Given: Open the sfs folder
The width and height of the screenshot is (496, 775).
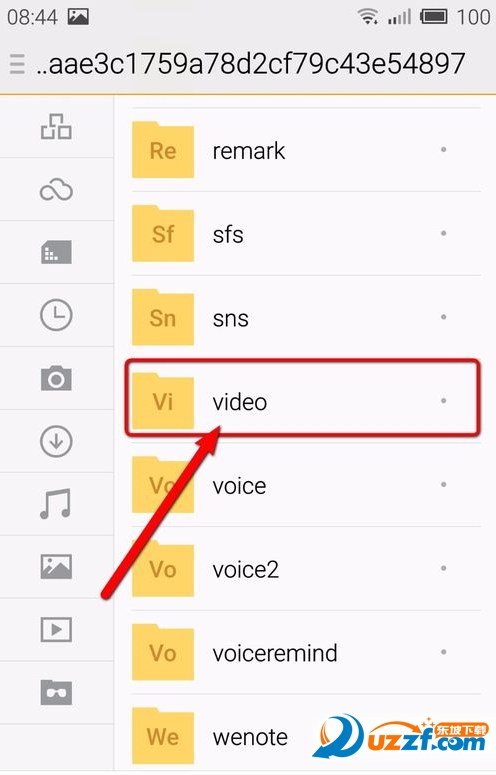Looking at the screenshot, I should pos(306,234).
